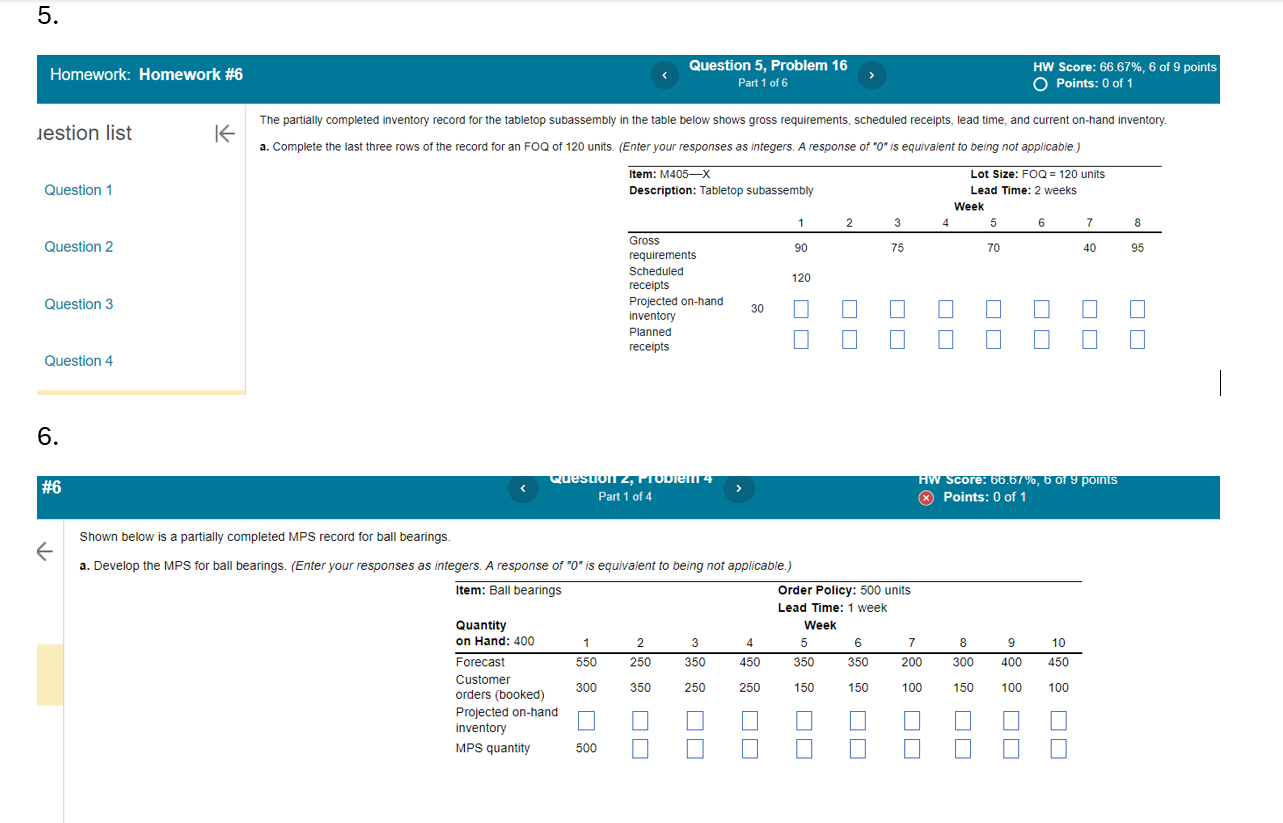Viewport: 1283px width, 823px height.
Task: Click the Homework #6 title in header
Action: pos(191,75)
